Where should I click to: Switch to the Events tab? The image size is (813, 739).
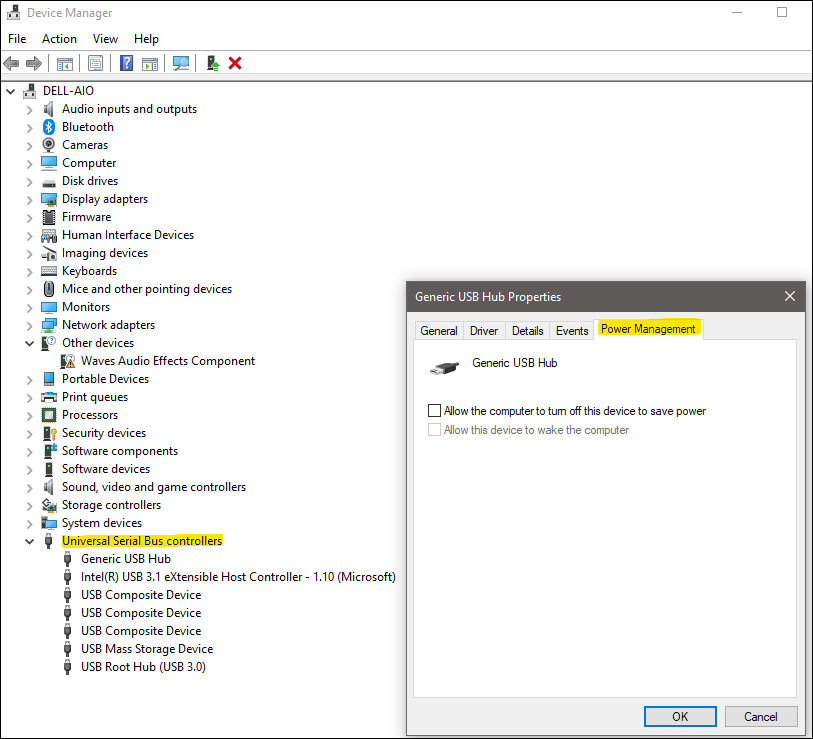coord(572,331)
